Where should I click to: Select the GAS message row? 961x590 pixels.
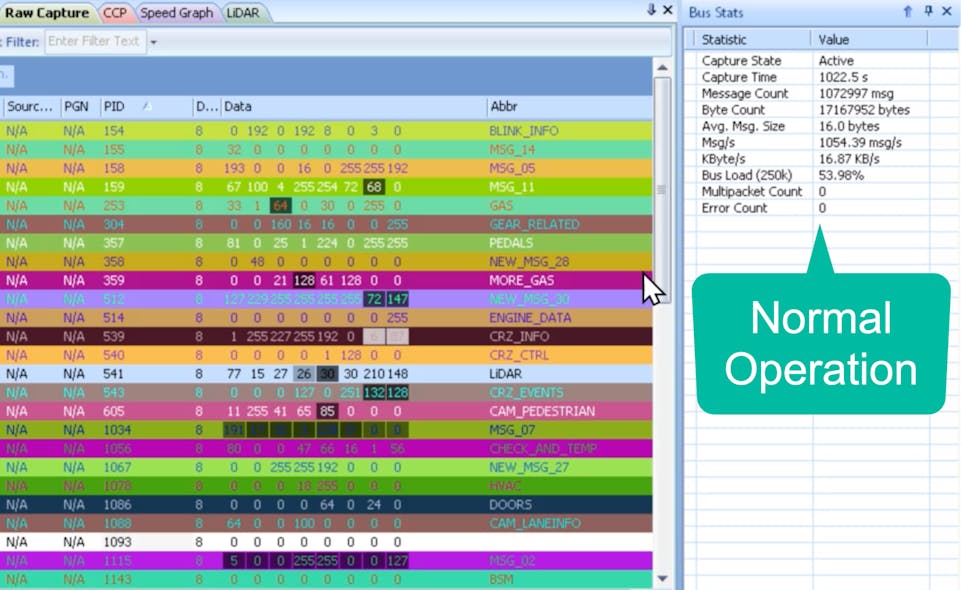pyautogui.click(x=326, y=205)
